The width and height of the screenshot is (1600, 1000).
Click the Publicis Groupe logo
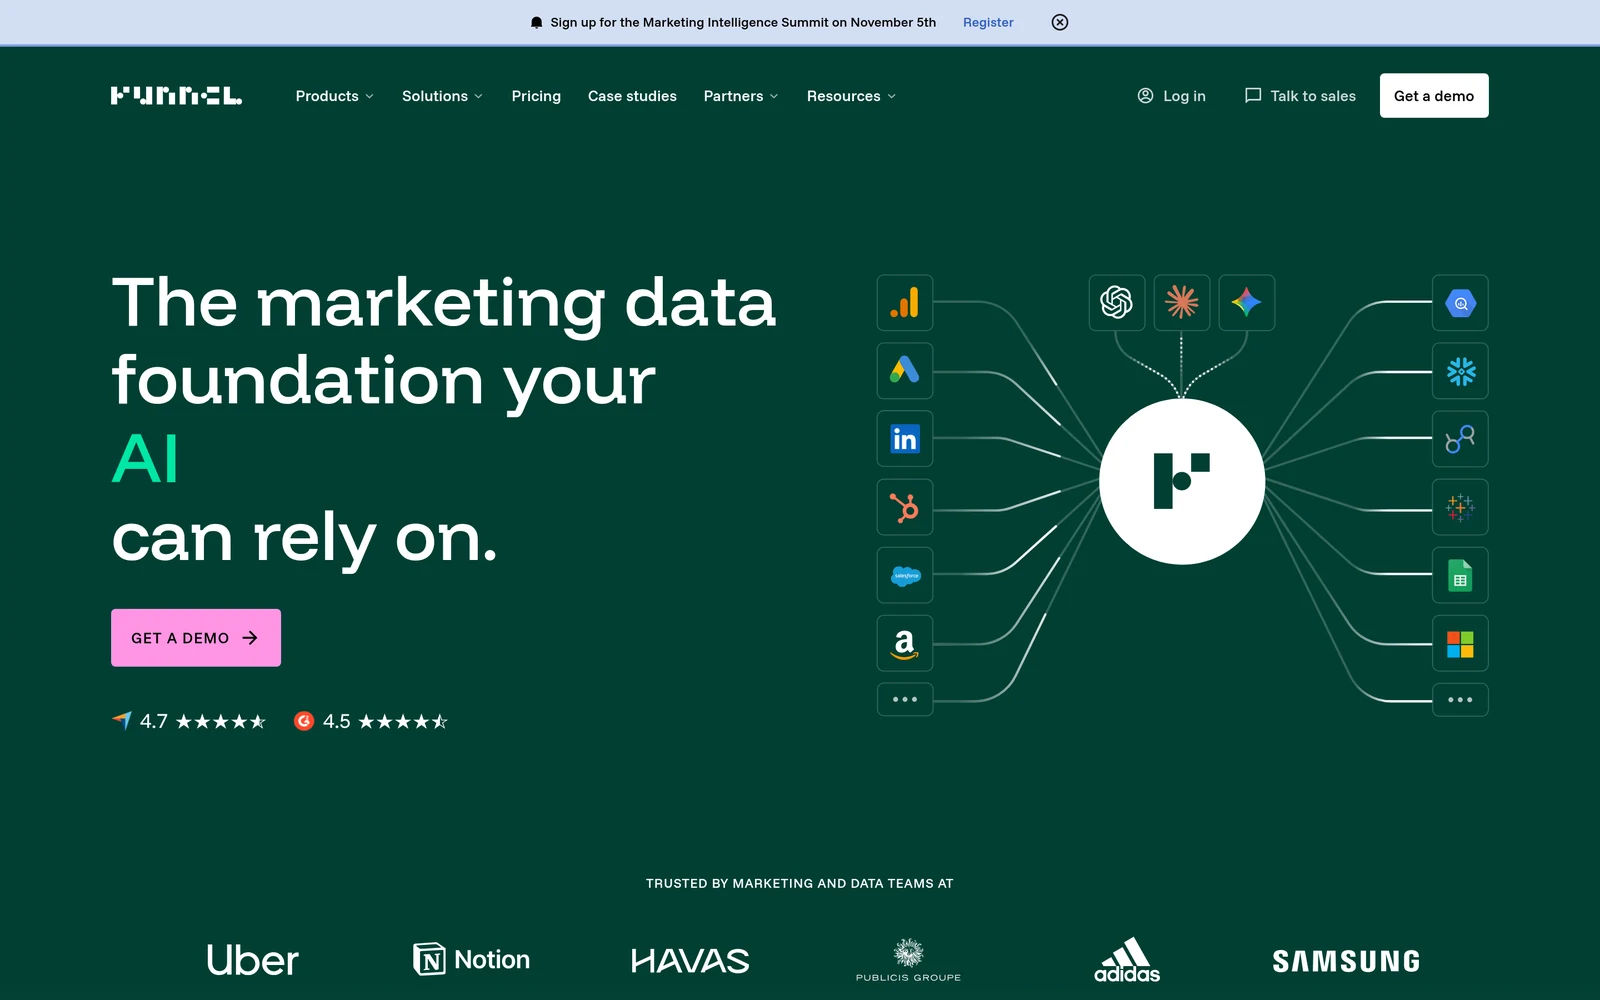pos(908,960)
